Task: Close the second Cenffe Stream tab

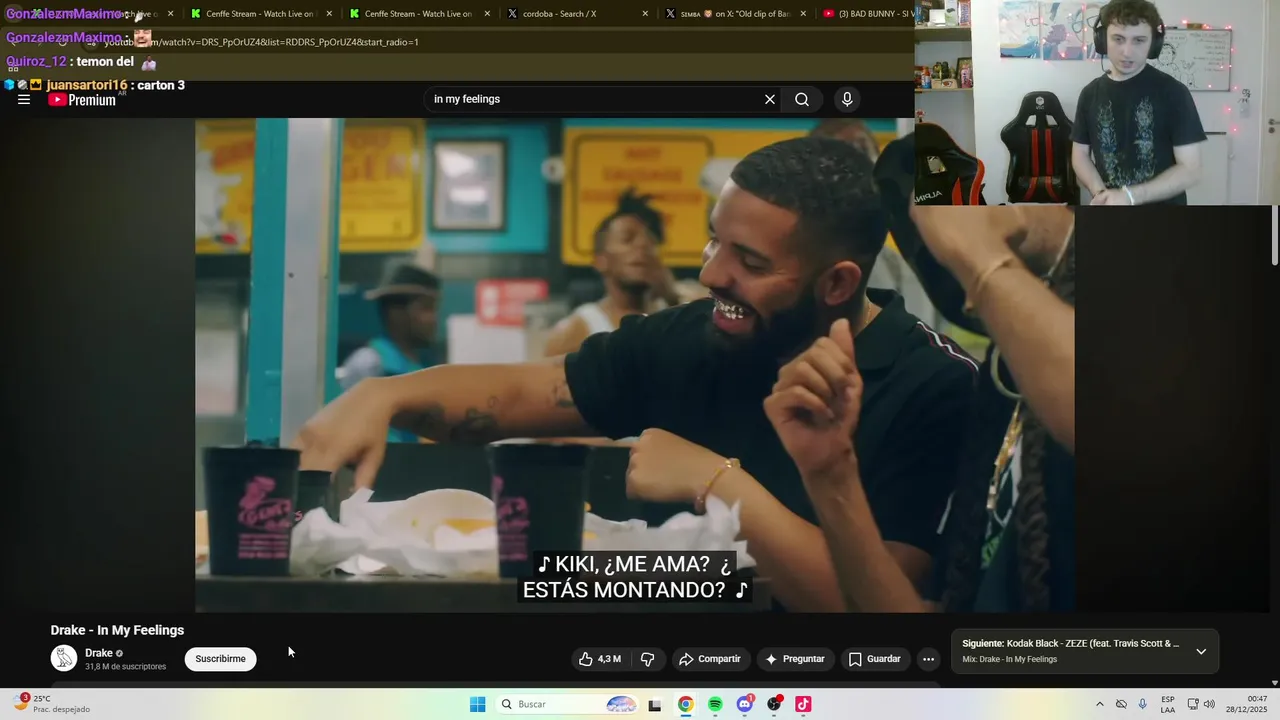Action: tap(487, 14)
